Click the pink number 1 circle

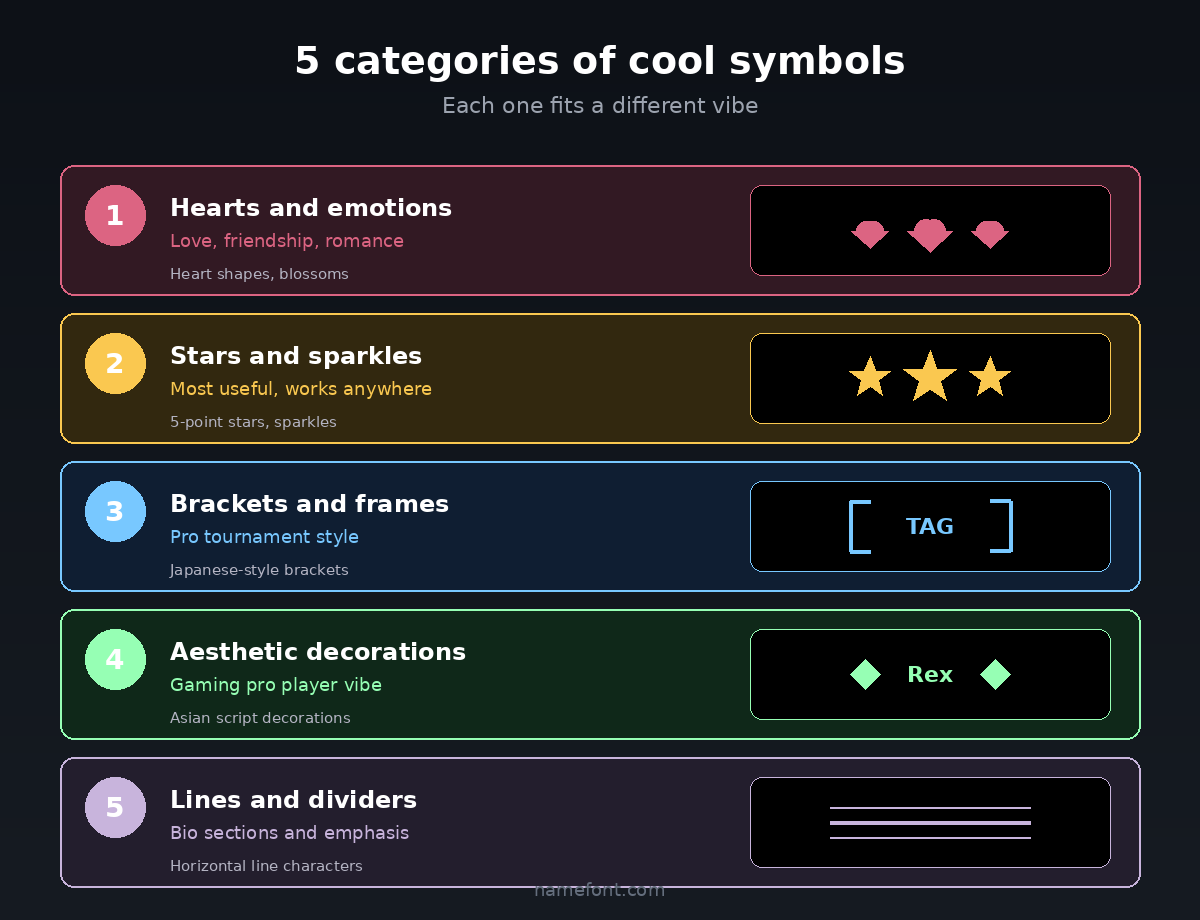click(115, 215)
